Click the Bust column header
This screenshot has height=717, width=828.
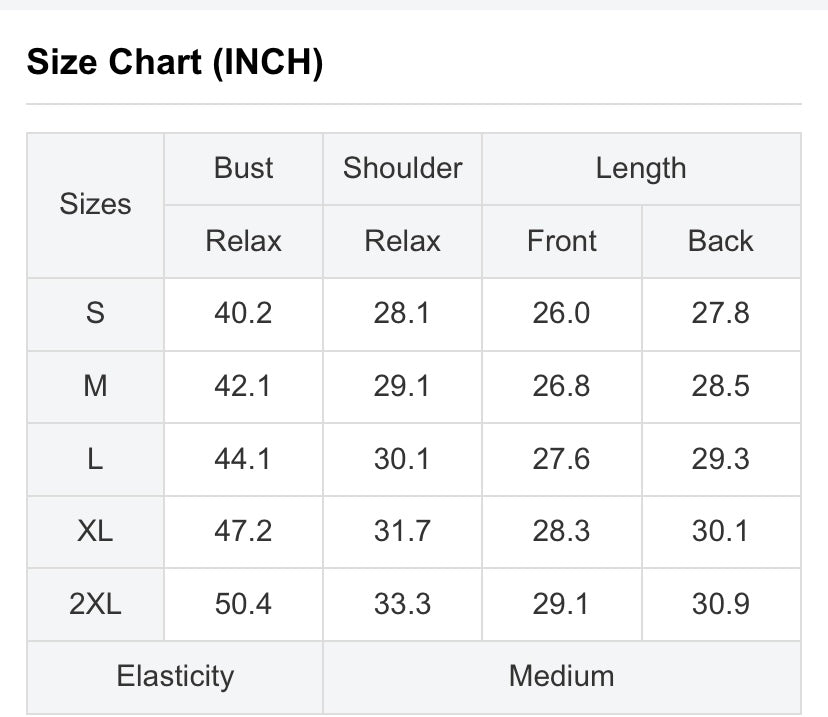tap(243, 168)
